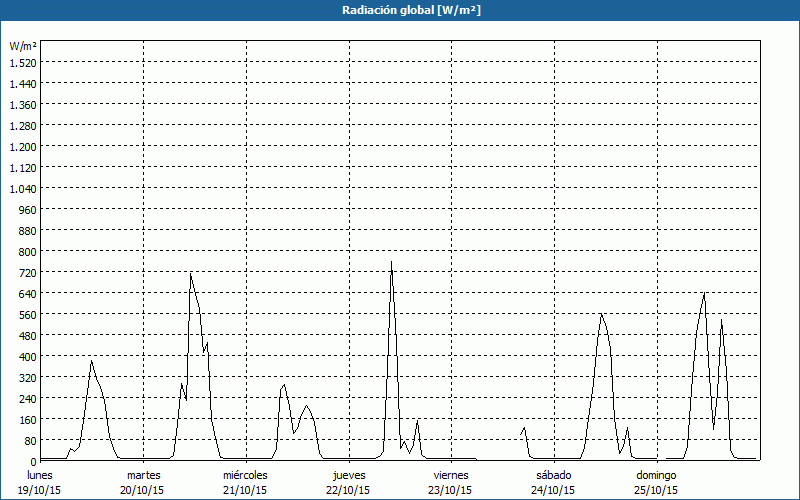The width and height of the screenshot is (800, 500).
Task: Click the viernes day label
Action: click(x=451, y=474)
